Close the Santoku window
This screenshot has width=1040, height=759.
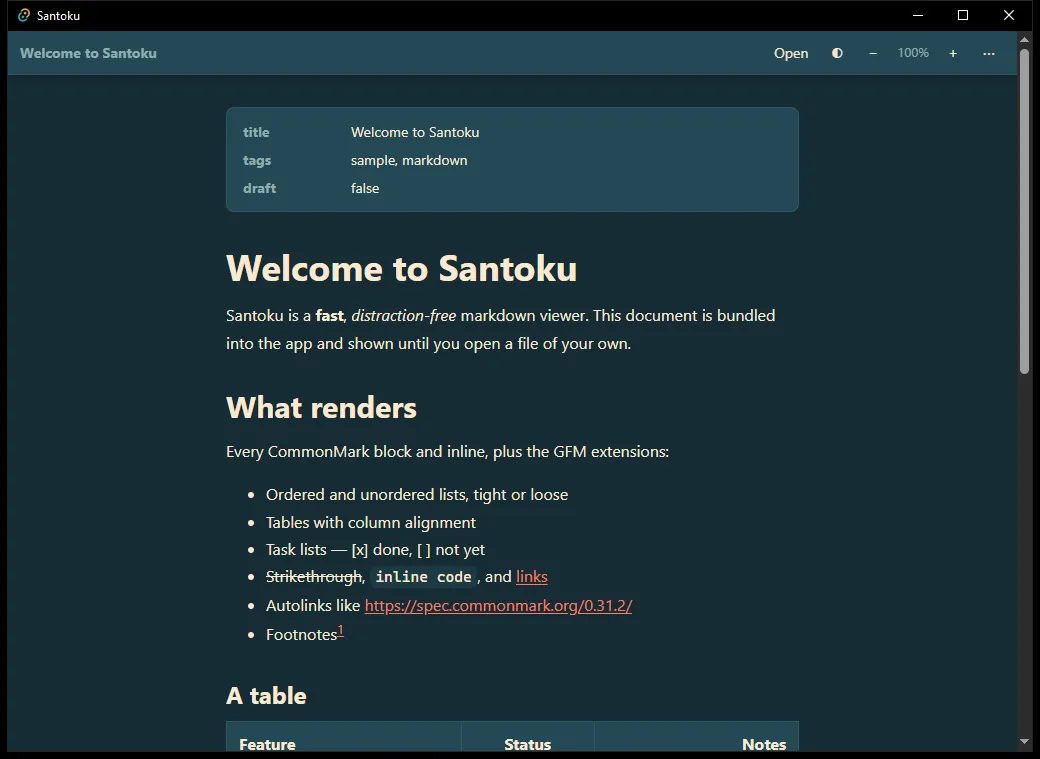pyautogui.click(x=1009, y=15)
